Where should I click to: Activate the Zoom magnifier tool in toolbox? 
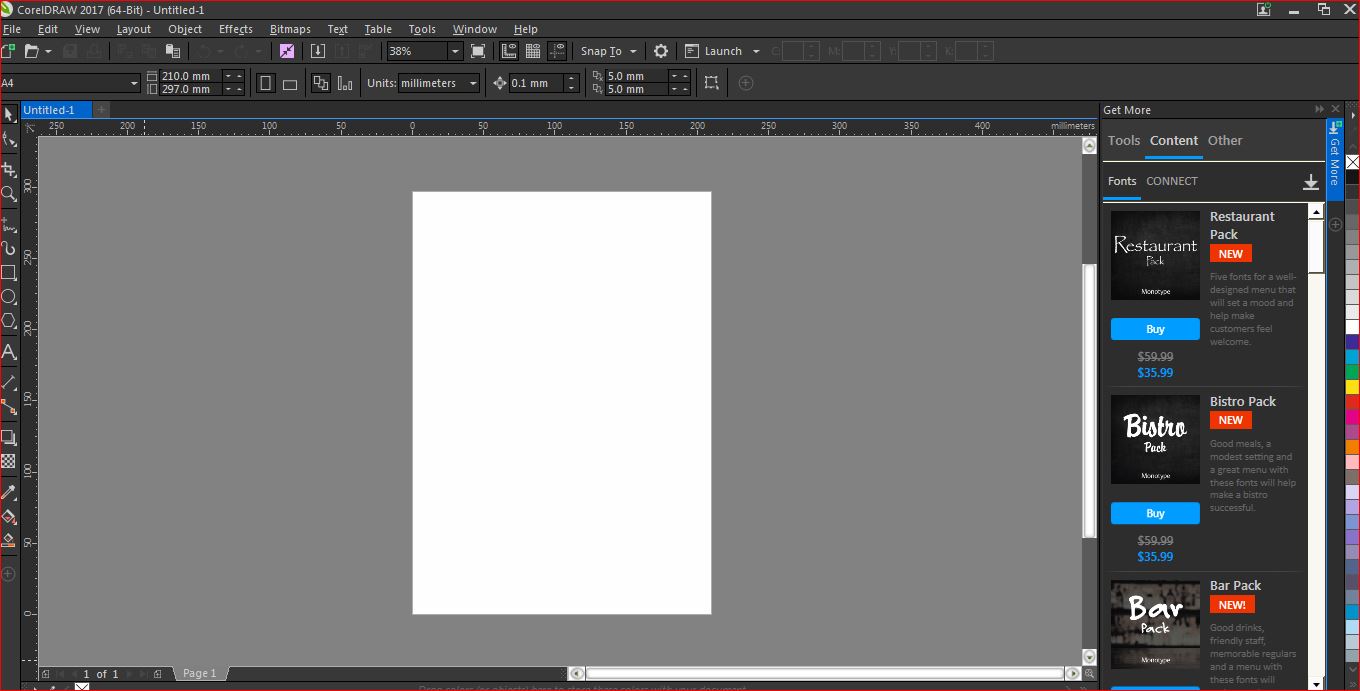pyautogui.click(x=9, y=194)
